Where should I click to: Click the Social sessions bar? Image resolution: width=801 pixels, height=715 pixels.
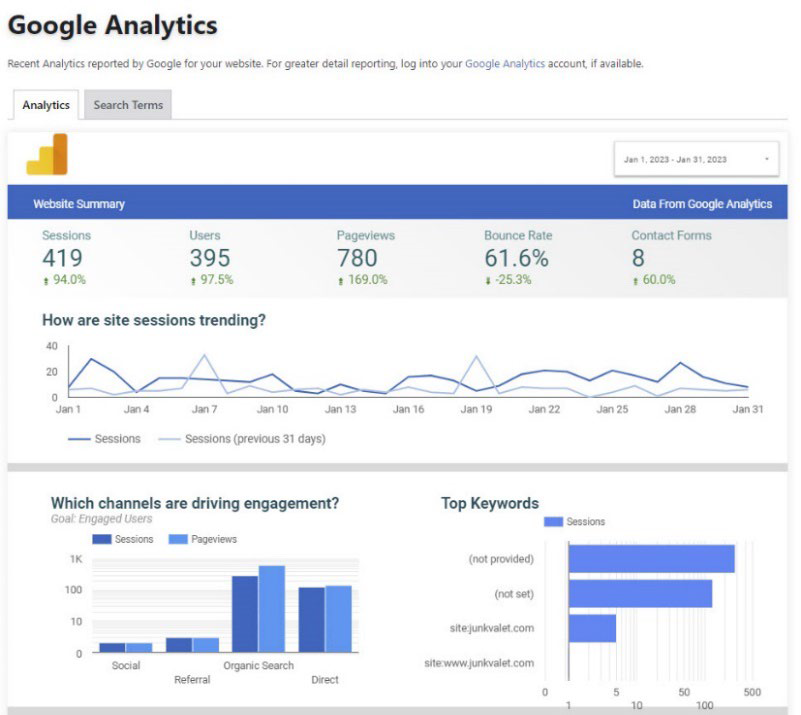pyautogui.click(x=112, y=648)
